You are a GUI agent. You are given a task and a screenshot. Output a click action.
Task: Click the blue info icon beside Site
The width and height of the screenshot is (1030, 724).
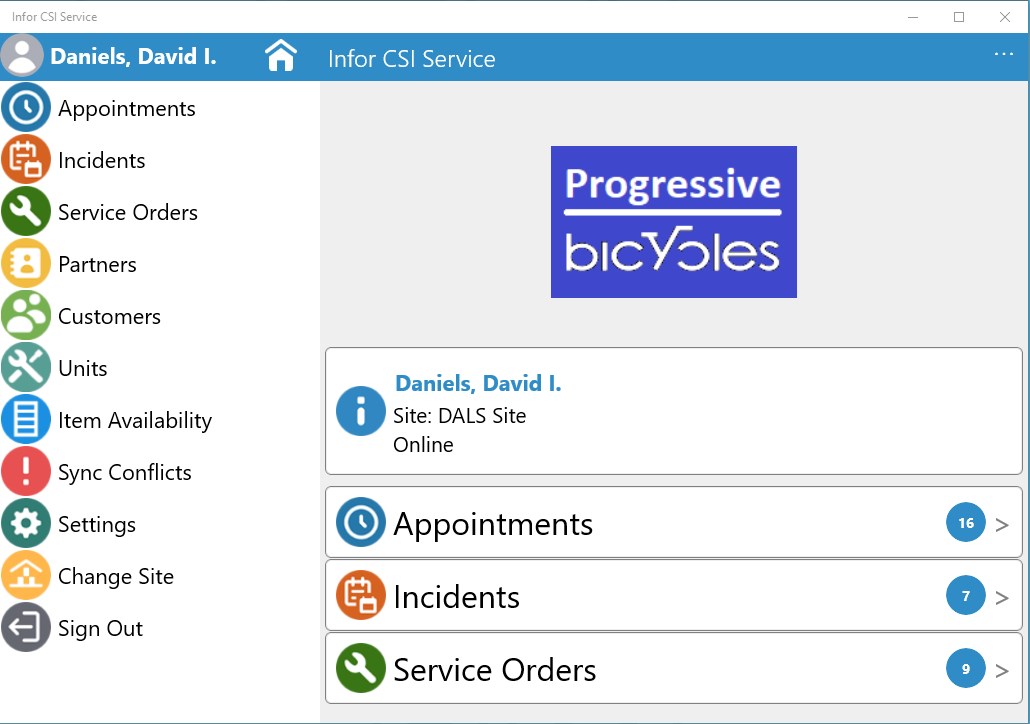pyautogui.click(x=360, y=411)
